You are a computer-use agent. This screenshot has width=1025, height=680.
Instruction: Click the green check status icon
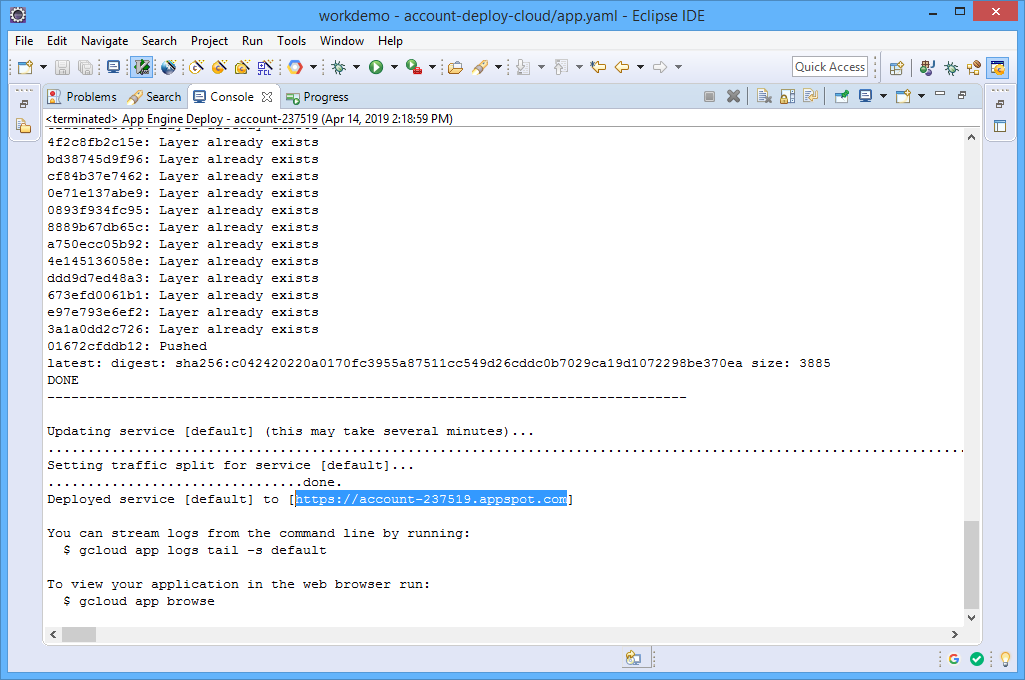coord(977,659)
